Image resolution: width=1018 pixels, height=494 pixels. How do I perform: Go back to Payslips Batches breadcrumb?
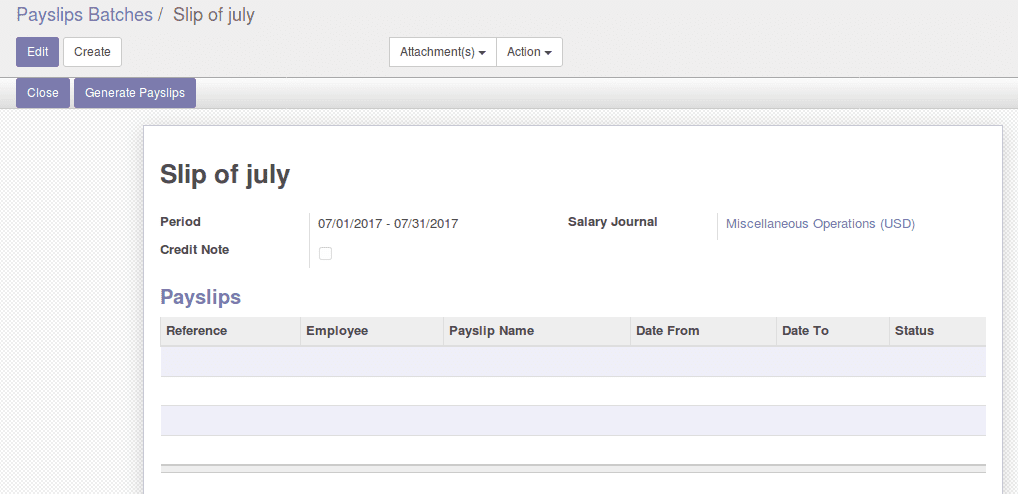[84, 15]
